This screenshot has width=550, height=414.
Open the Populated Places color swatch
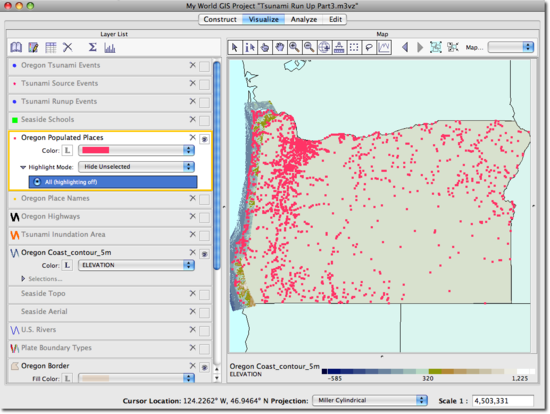[136, 151]
